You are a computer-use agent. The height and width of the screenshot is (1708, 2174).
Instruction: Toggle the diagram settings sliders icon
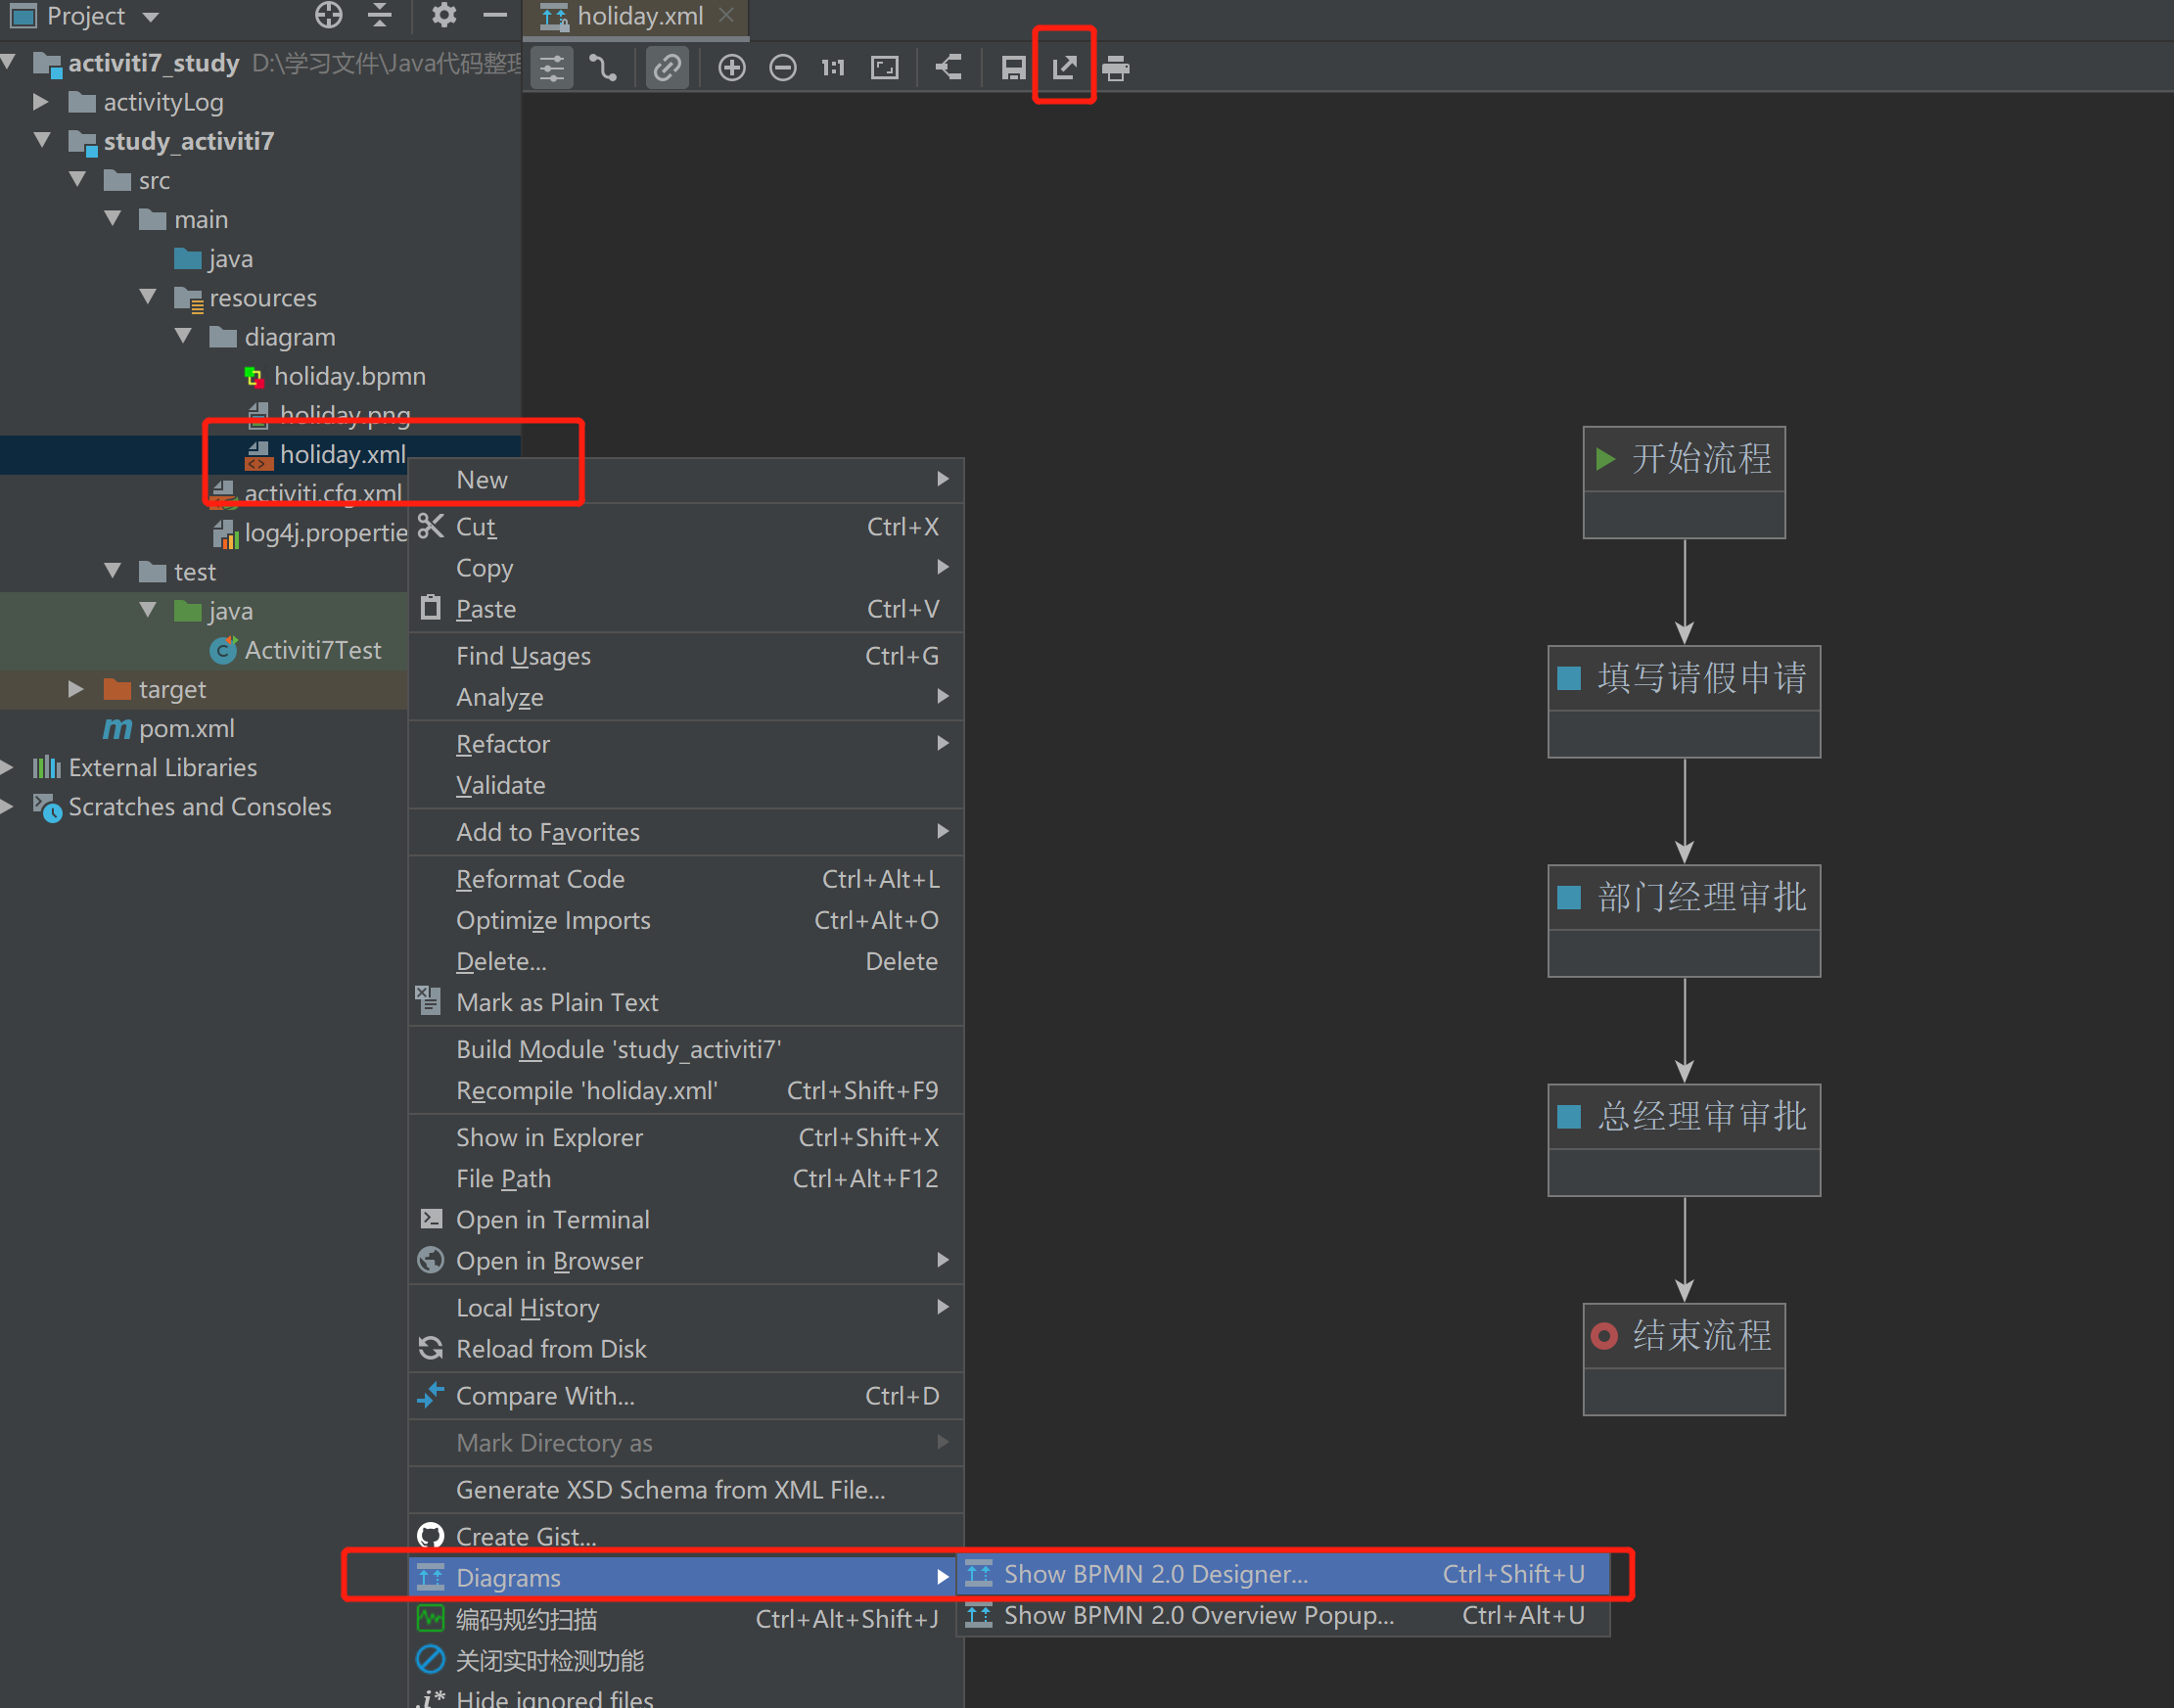pyautogui.click(x=552, y=68)
